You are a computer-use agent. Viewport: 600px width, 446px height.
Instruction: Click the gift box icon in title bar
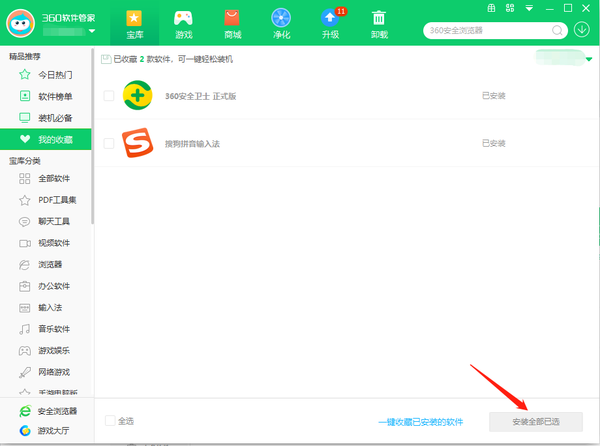click(491, 8)
